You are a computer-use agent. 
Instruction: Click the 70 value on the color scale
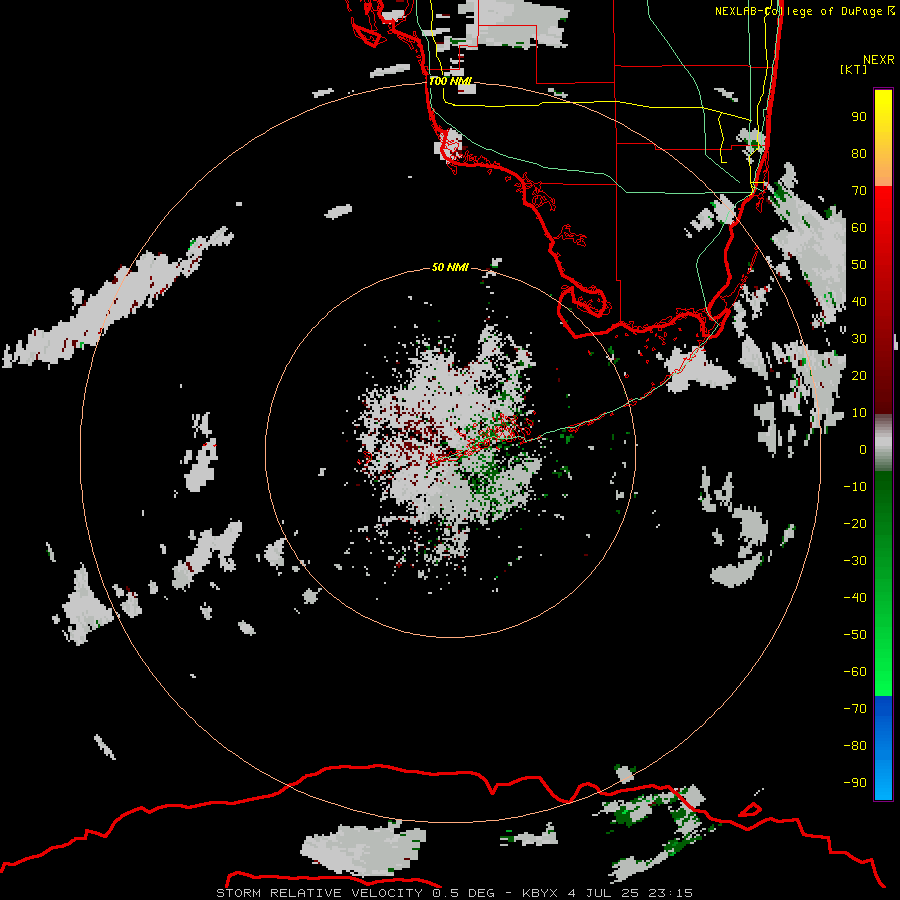pyautogui.click(x=859, y=191)
